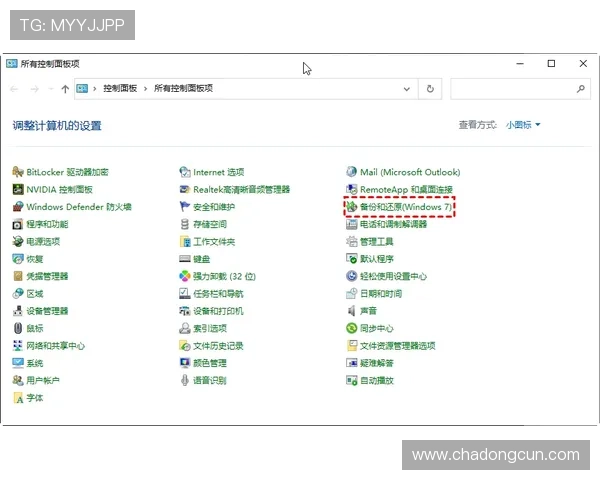Open 文件资源管理器选项 icon
This screenshot has width=600, height=480.
coord(351,346)
